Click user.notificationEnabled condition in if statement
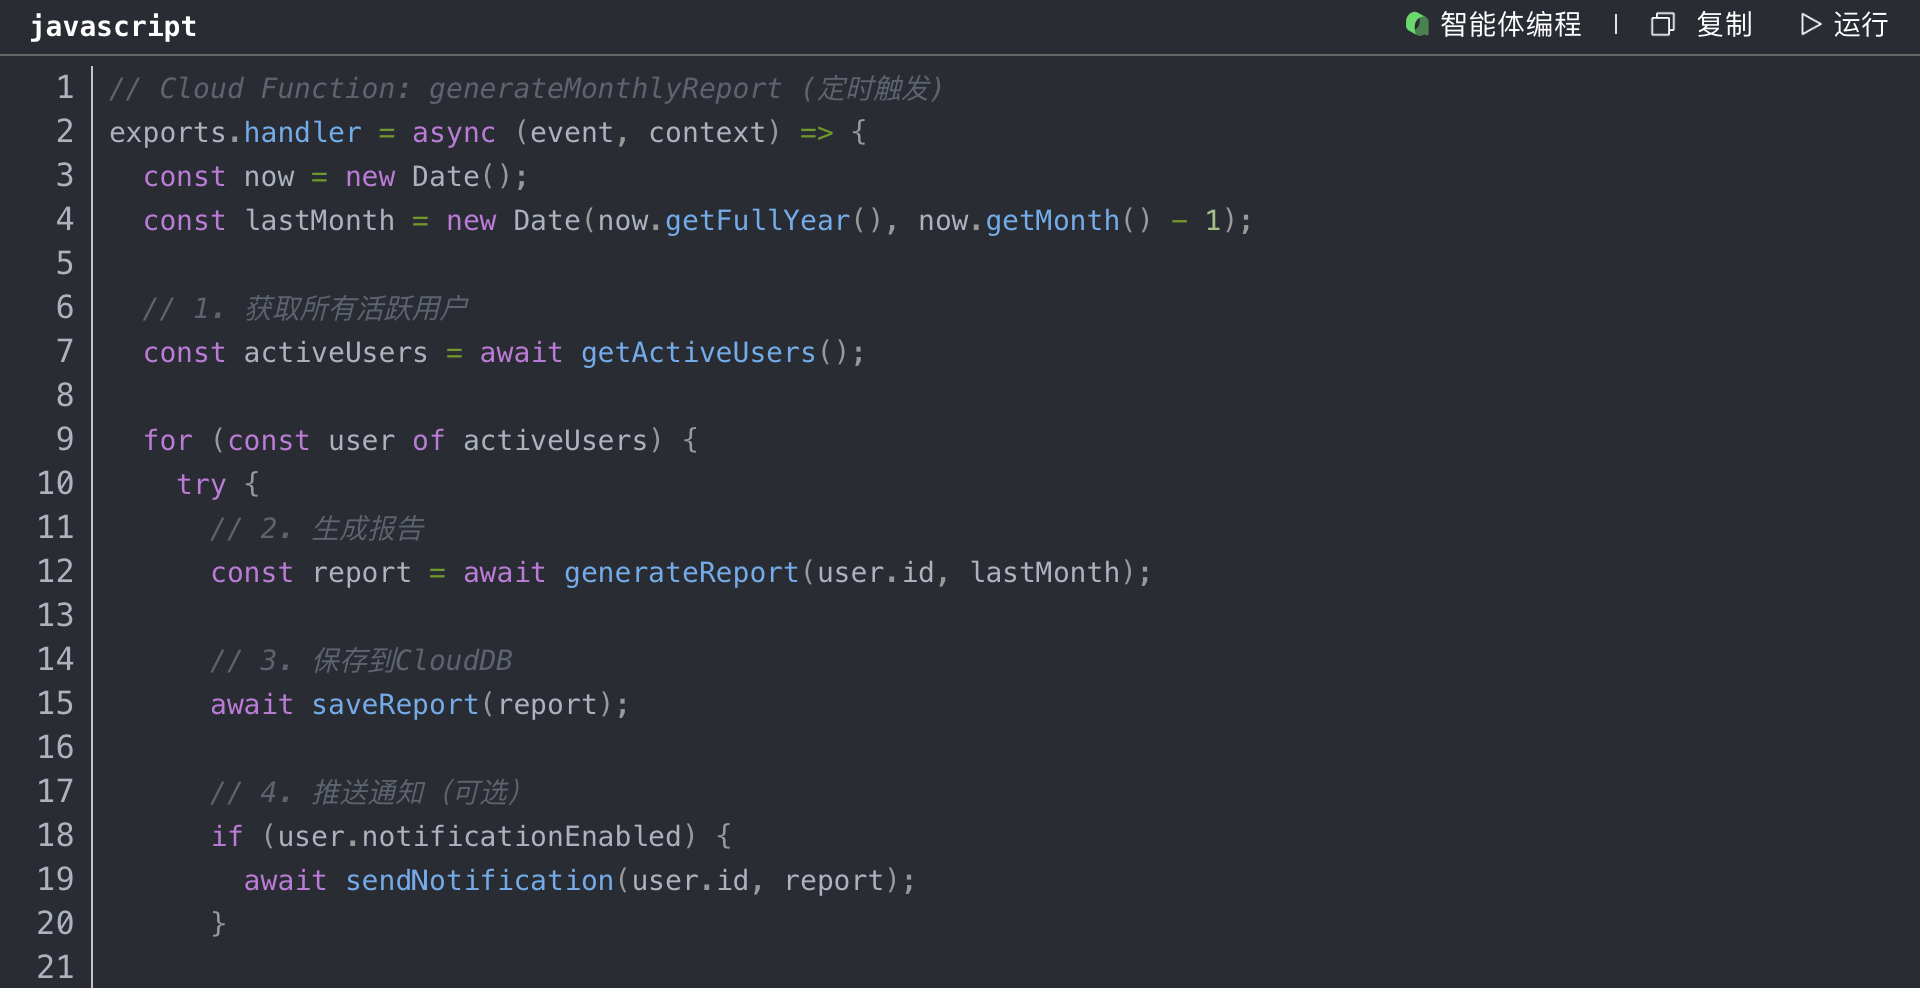This screenshot has width=1920, height=988. point(479,836)
